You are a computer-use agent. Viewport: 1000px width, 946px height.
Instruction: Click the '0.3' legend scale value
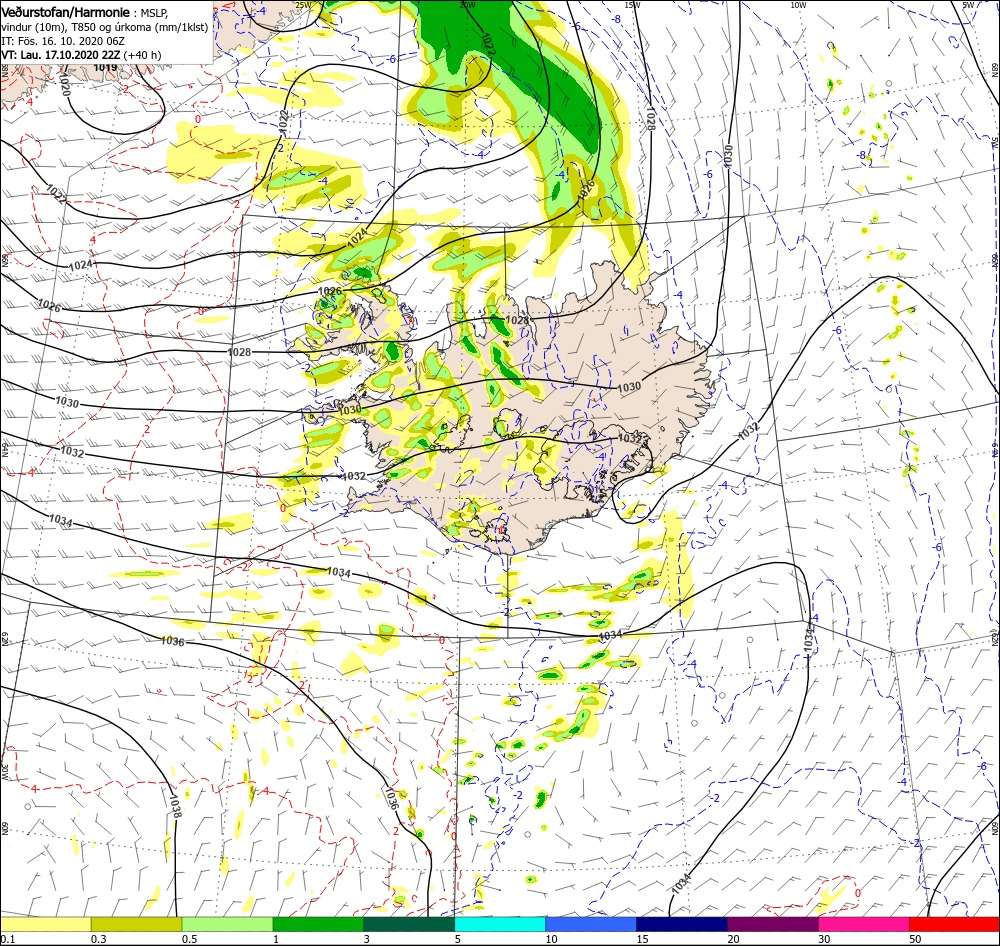(99, 939)
